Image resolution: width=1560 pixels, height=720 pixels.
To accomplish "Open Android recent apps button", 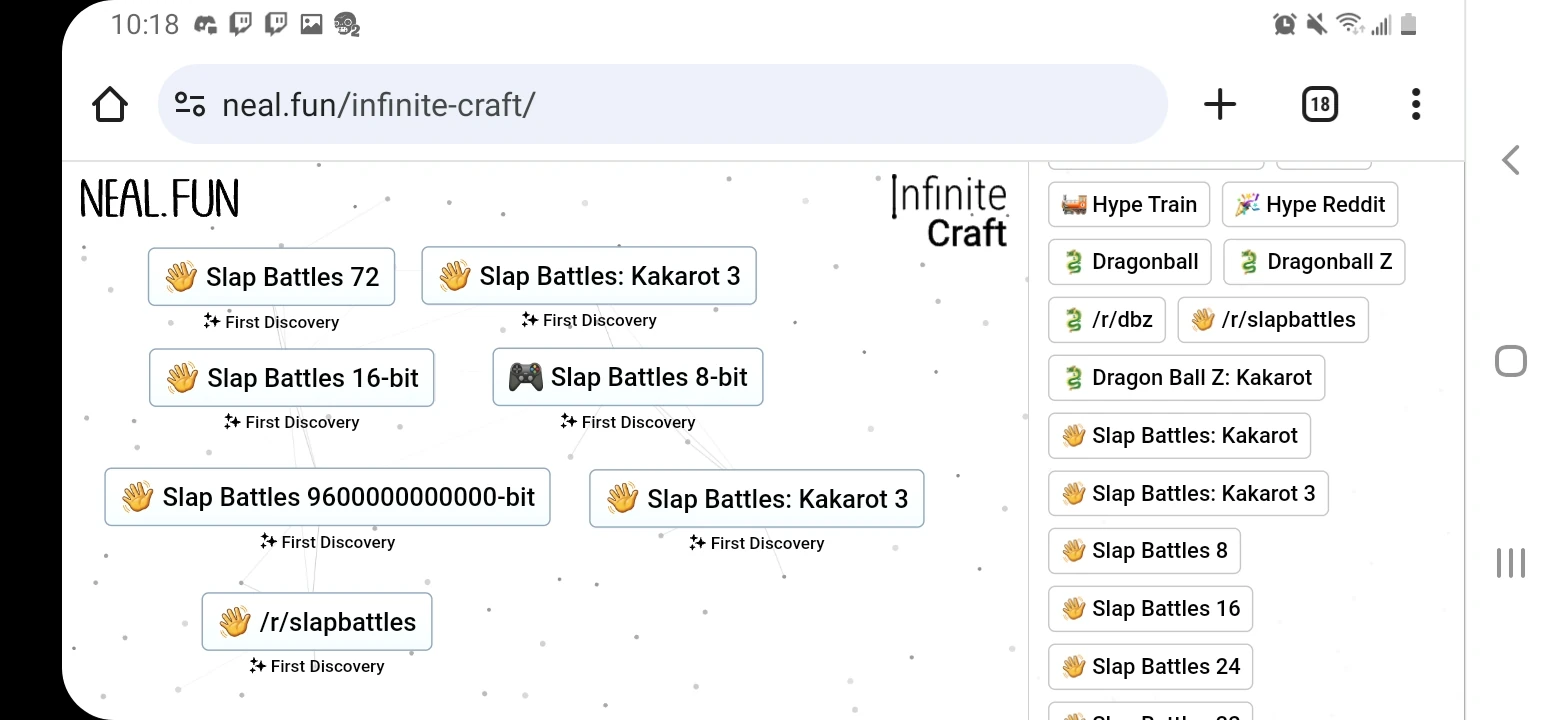I will coord(1510,563).
